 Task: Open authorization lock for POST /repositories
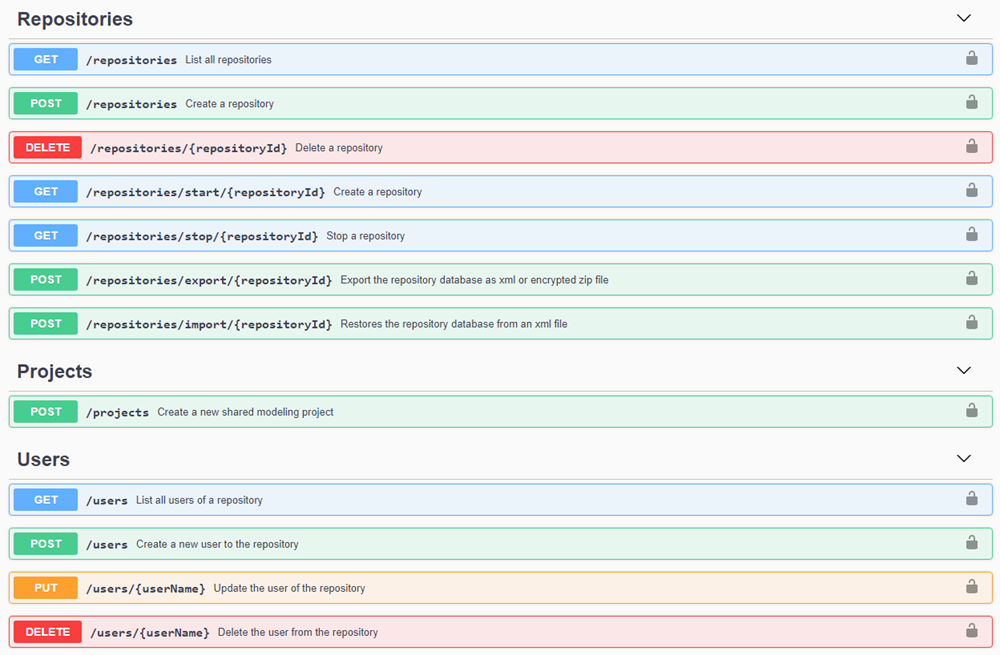(x=971, y=103)
